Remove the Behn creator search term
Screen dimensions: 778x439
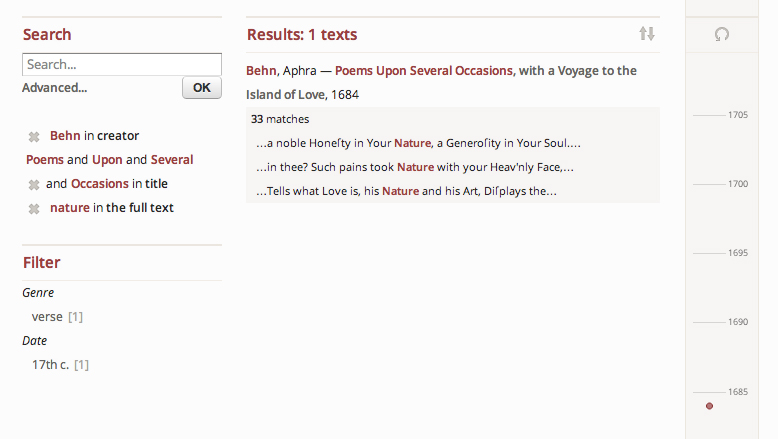pos(33,136)
